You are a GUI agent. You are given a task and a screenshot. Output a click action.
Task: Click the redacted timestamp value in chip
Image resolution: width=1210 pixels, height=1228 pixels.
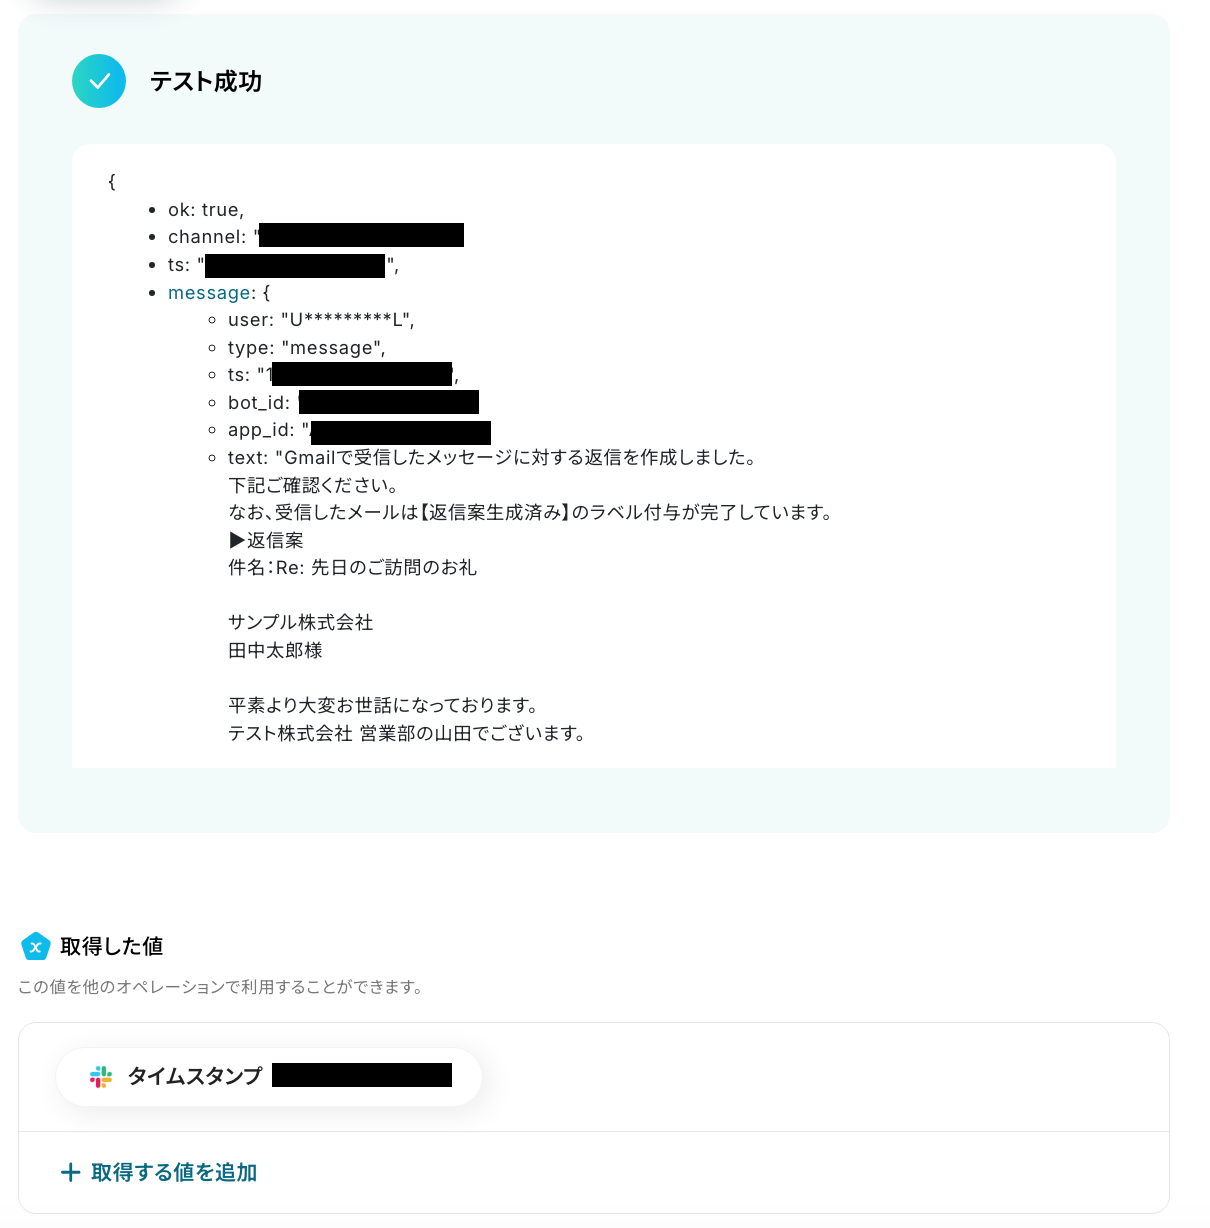tap(362, 1076)
